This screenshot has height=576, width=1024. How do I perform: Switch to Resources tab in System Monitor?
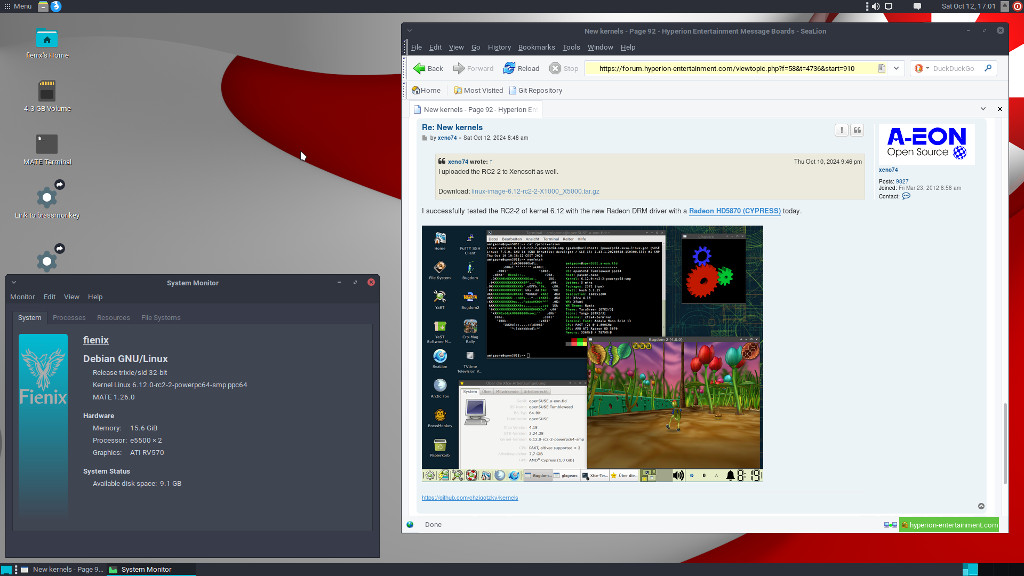point(113,317)
